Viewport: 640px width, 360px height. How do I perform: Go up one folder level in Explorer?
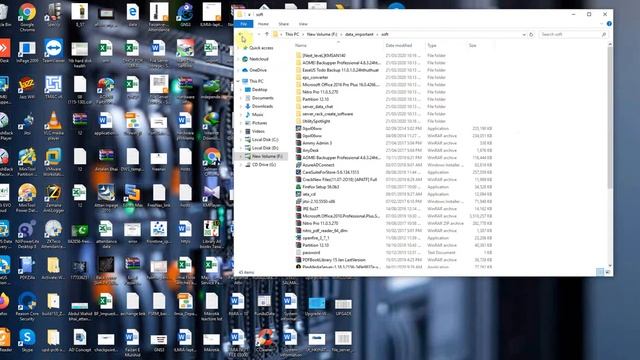click(x=267, y=34)
